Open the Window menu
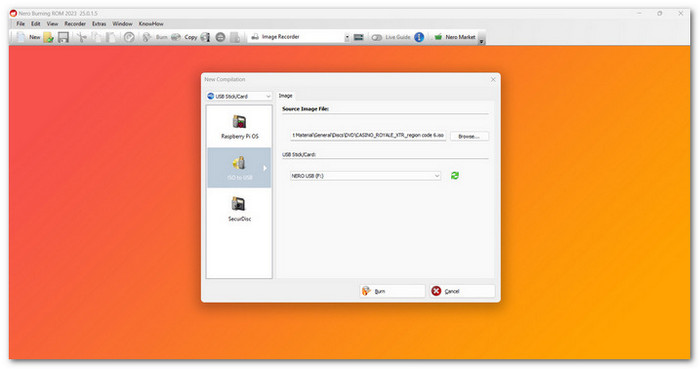Viewport: 700px width, 369px height. 122,24
